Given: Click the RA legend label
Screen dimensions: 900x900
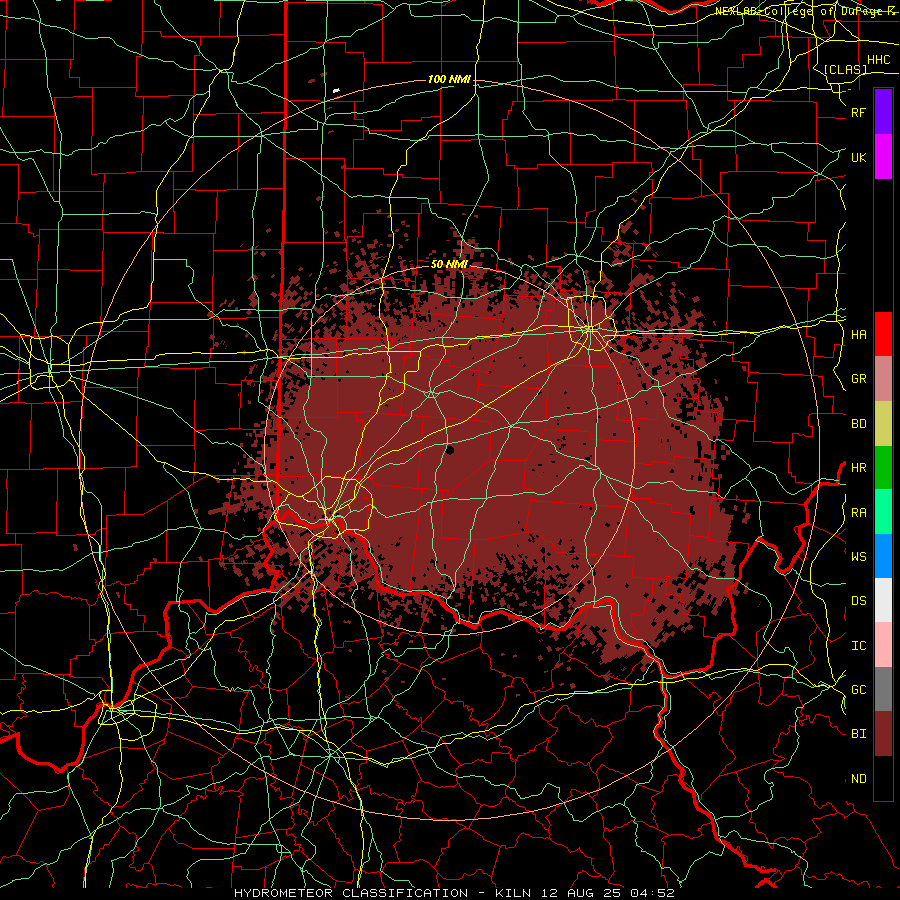Looking at the screenshot, I should point(859,513).
